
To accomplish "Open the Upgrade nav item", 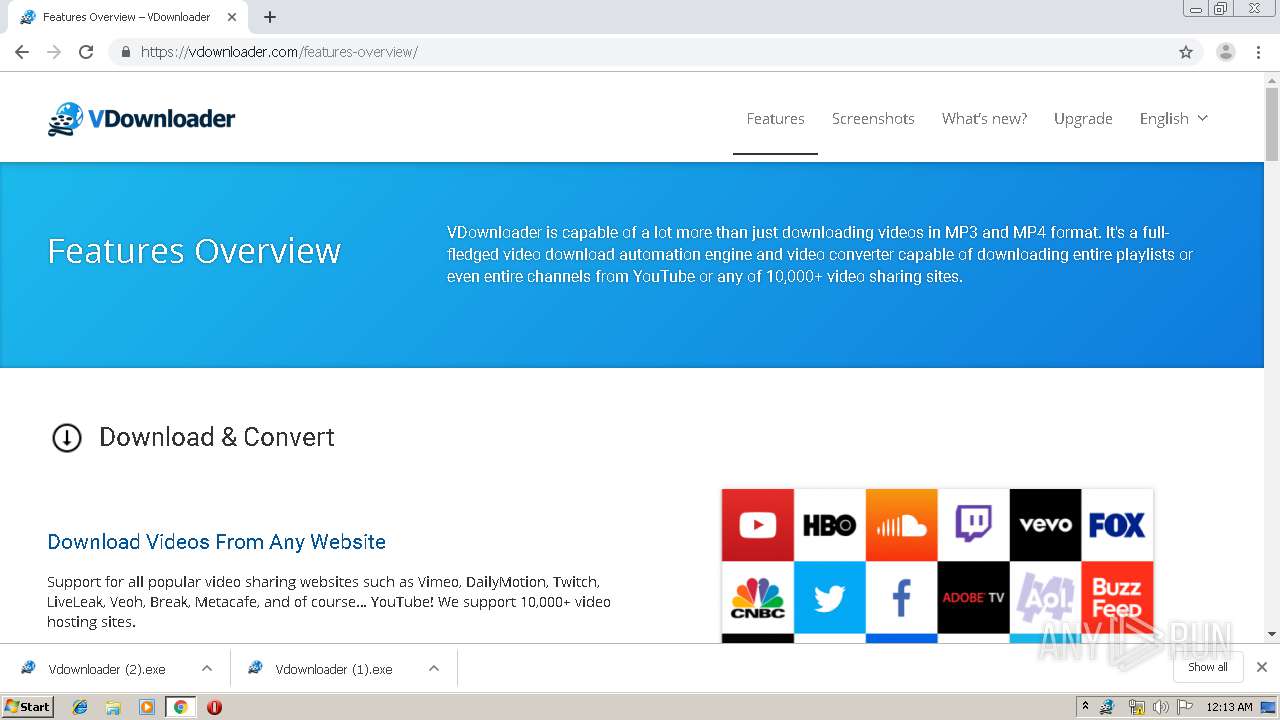I will pyautogui.click(x=1083, y=118).
